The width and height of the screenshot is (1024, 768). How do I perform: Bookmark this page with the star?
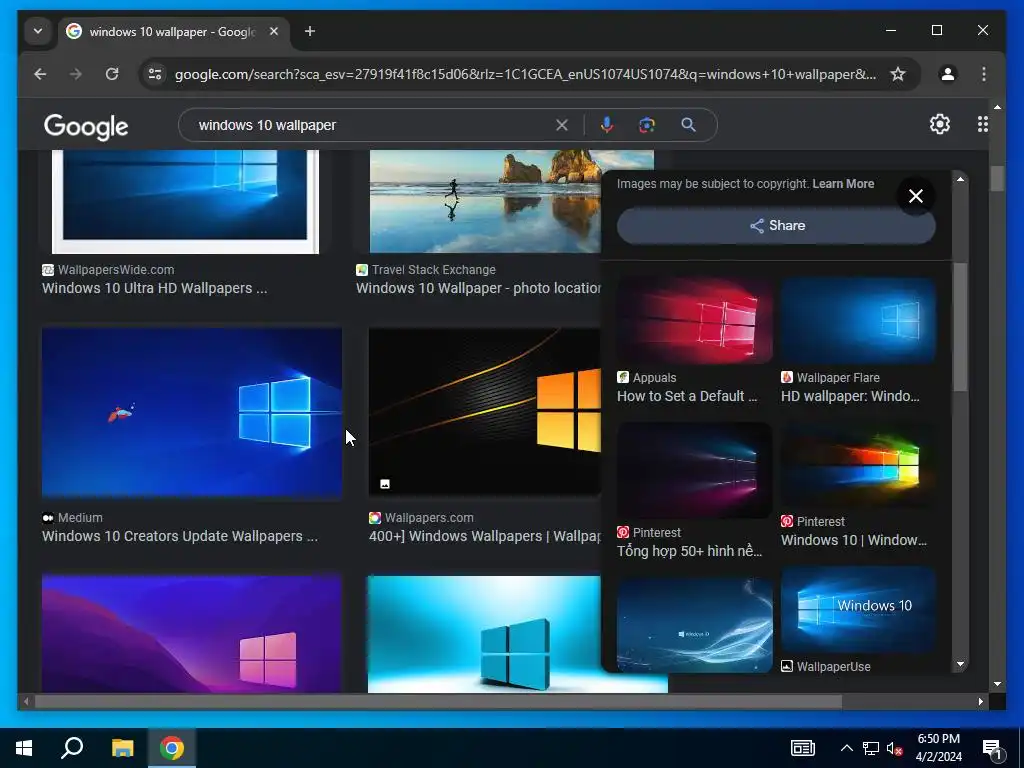[898, 74]
